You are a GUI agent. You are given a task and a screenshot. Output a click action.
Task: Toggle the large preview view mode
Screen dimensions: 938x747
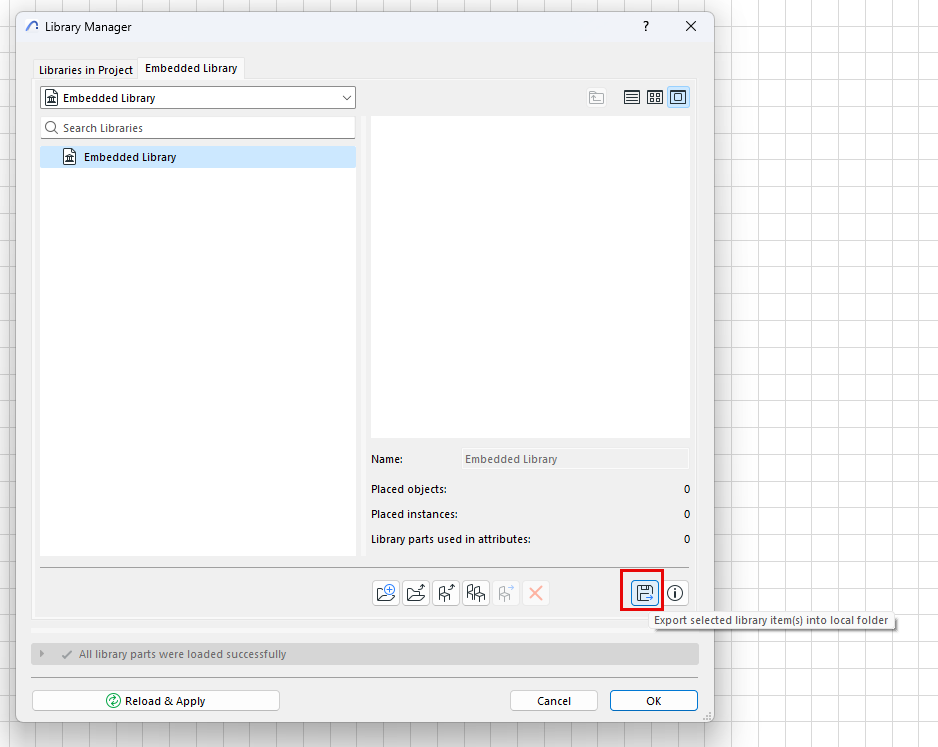click(678, 98)
